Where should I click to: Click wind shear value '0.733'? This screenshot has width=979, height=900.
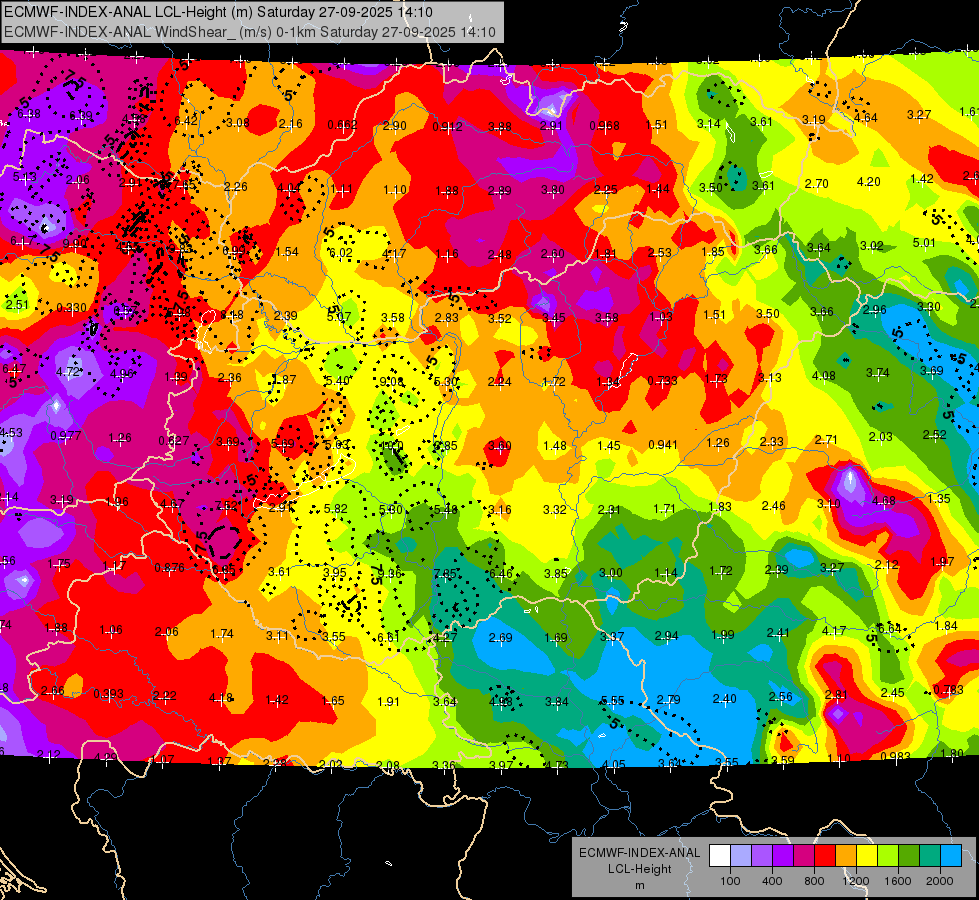[x=662, y=380]
